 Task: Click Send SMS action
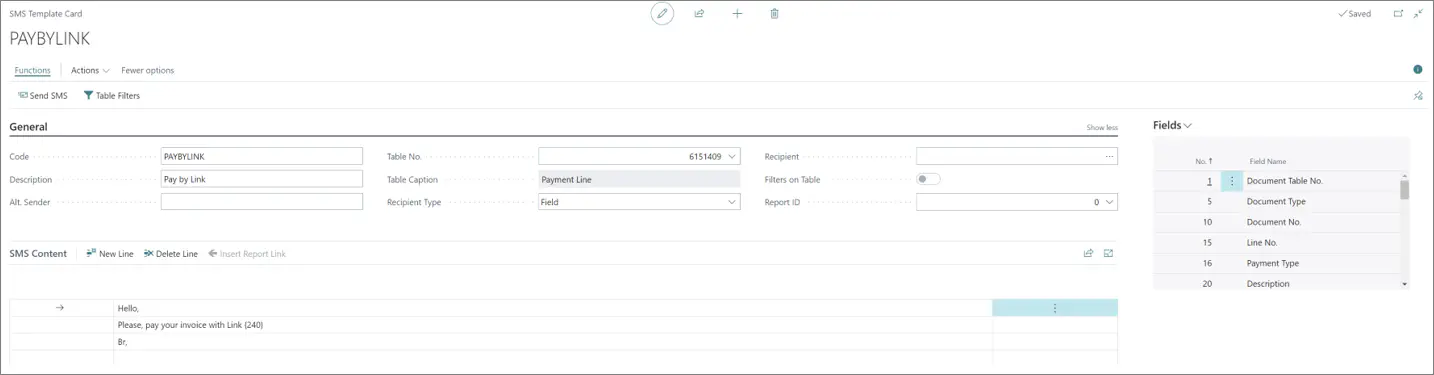[x=43, y=96]
